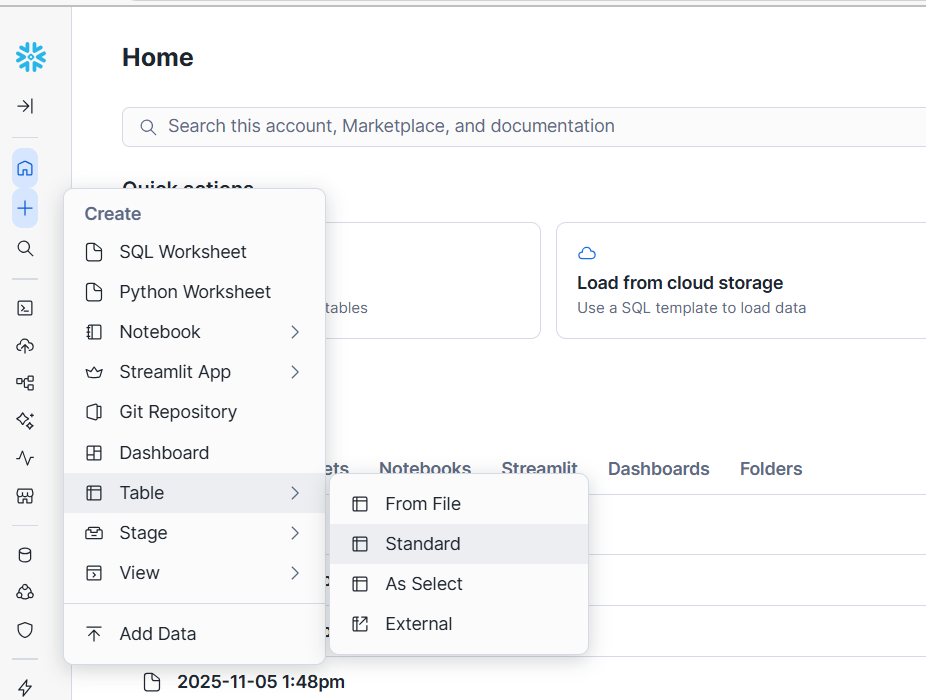The image size is (926, 700).
Task: Click the Snowflake logo
Action: click(30, 57)
